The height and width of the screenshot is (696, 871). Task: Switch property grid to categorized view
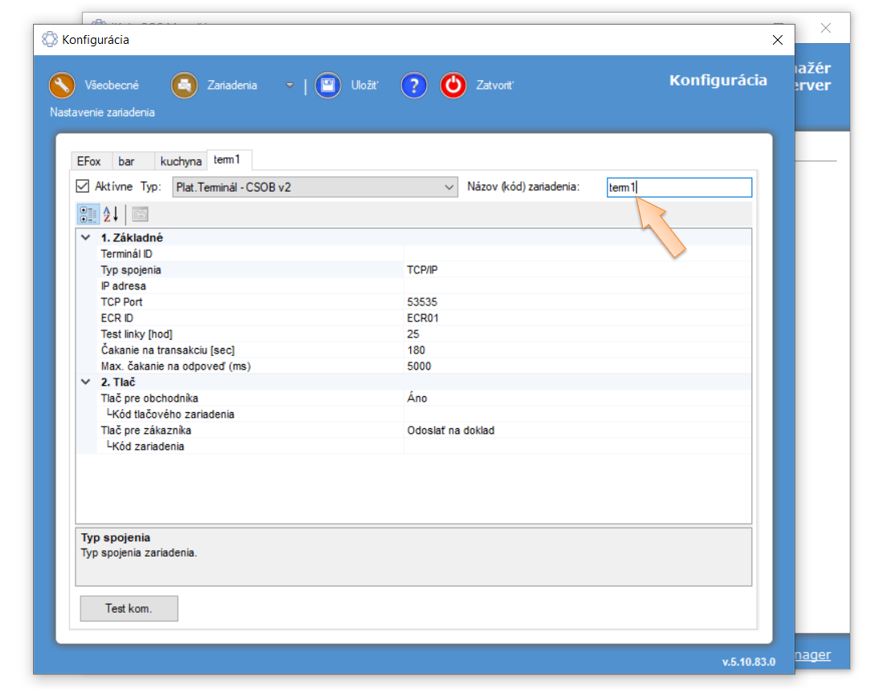pos(88,213)
